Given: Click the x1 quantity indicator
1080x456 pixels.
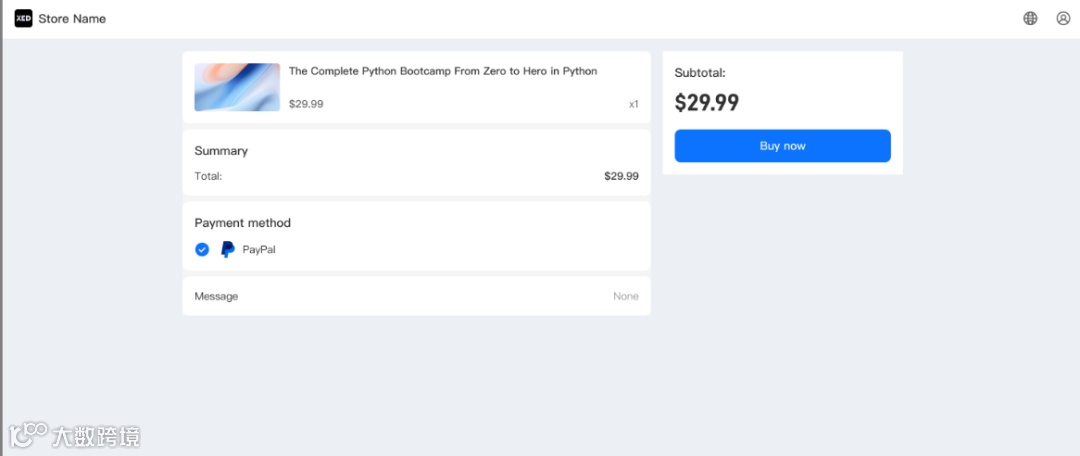Looking at the screenshot, I should pos(633,103).
